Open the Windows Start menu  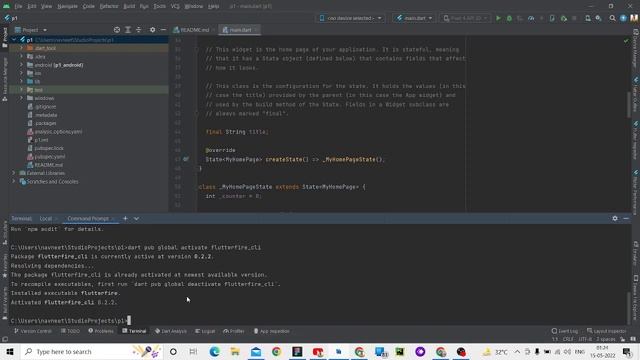coord(10,351)
